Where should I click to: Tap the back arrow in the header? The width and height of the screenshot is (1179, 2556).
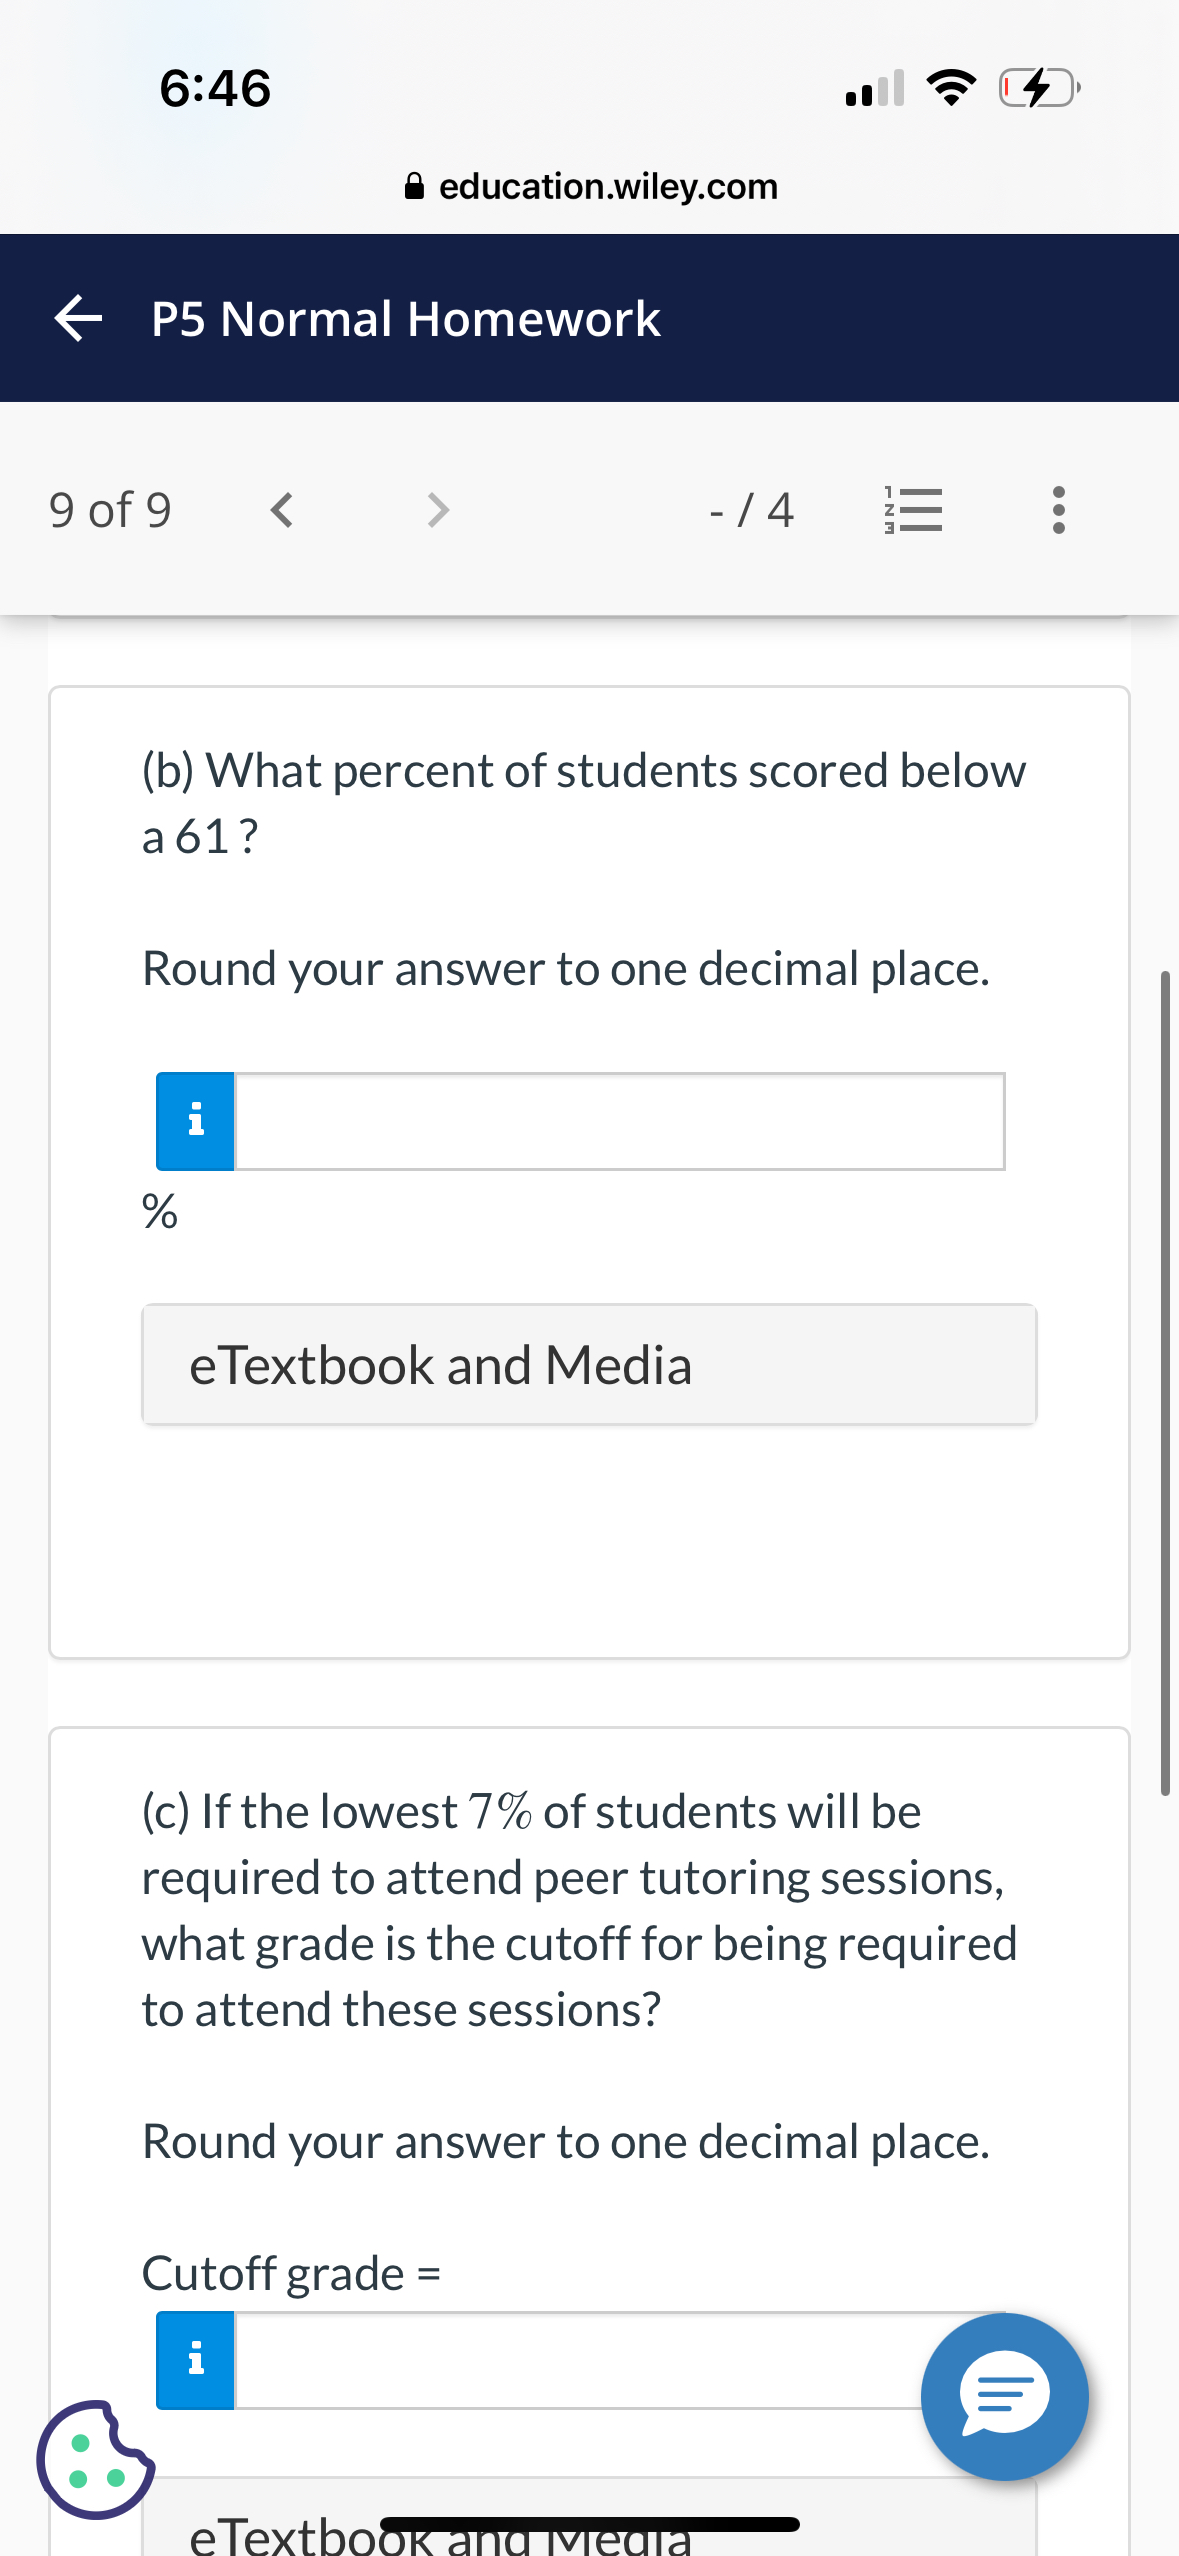[x=76, y=319]
